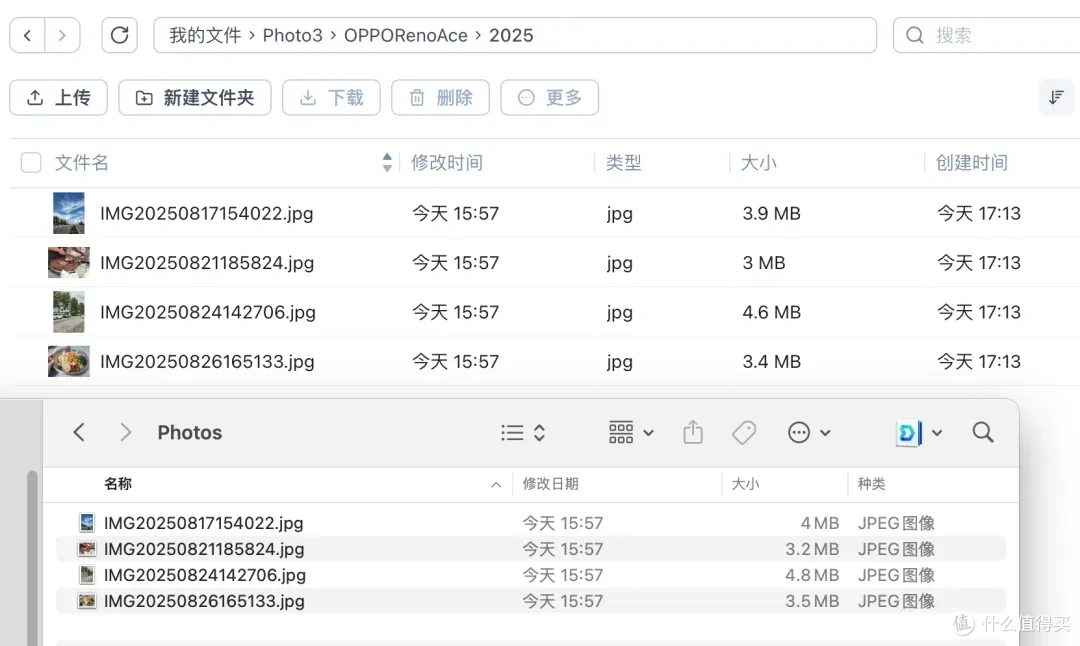Toggle the sort direction caret in Finder
The height and width of the screenshot is (646, 1080).
(x=496, y=485)
